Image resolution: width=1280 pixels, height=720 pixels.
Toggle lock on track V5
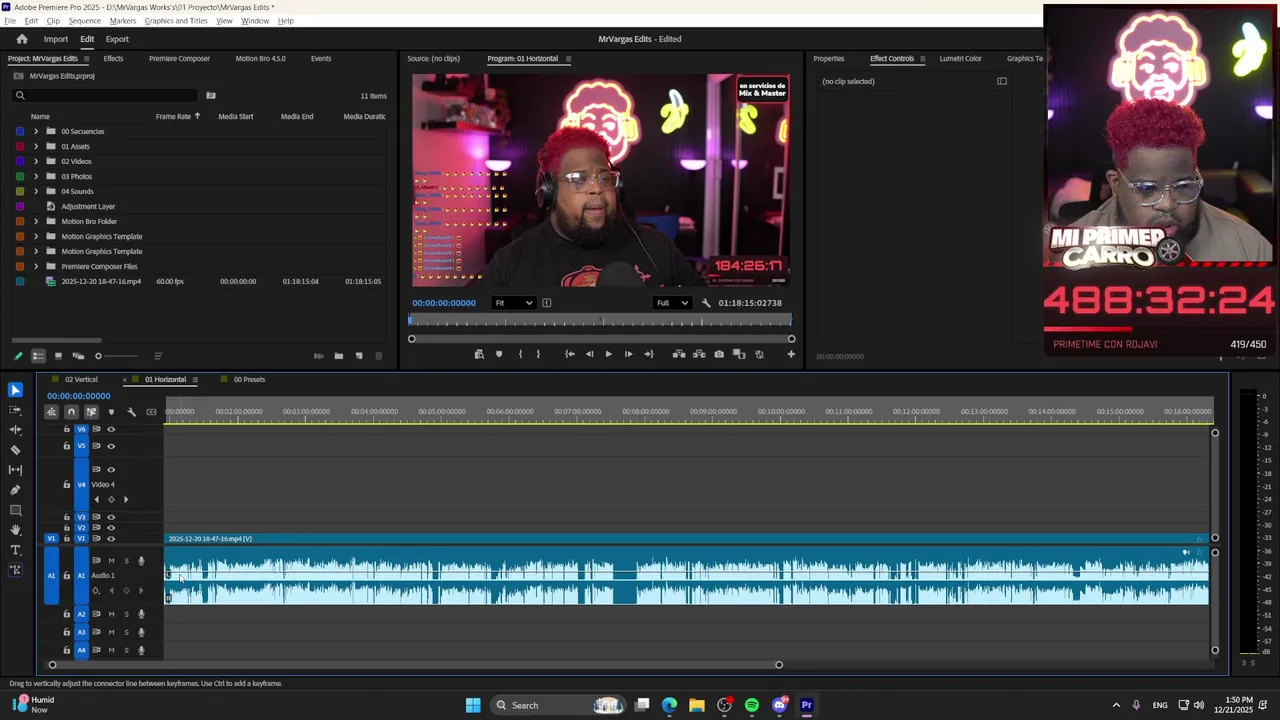coord(67,446)
